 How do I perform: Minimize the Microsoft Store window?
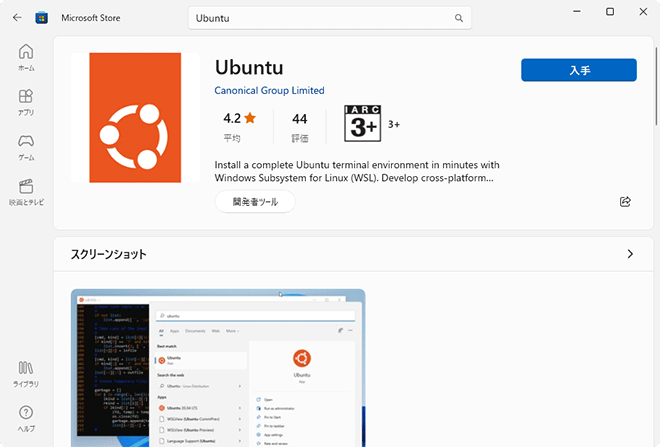click(577, 11)
